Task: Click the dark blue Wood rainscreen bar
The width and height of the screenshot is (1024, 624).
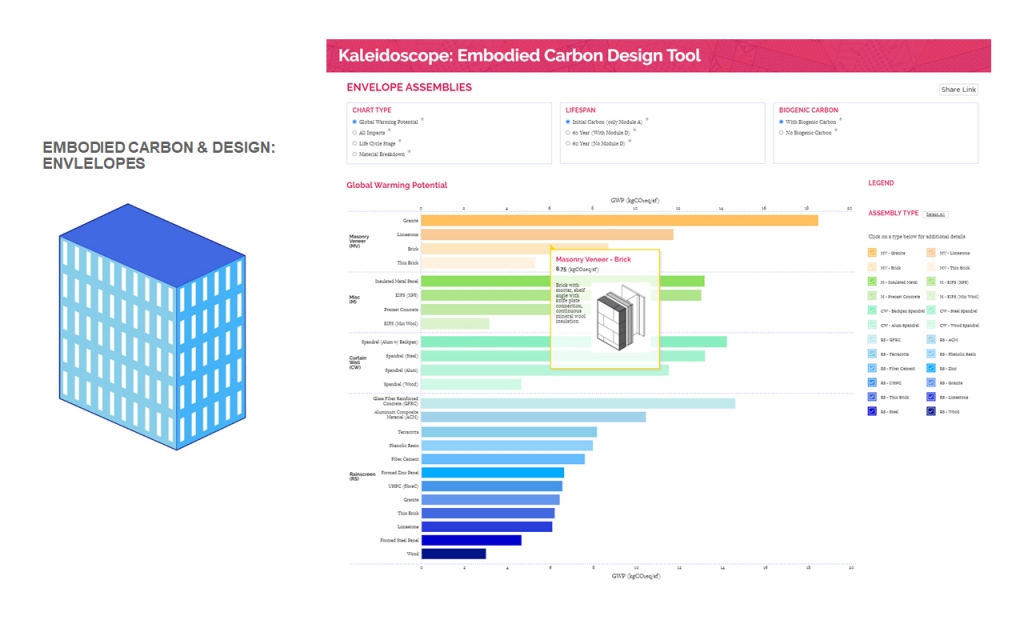Action: [x=453, y=553]
